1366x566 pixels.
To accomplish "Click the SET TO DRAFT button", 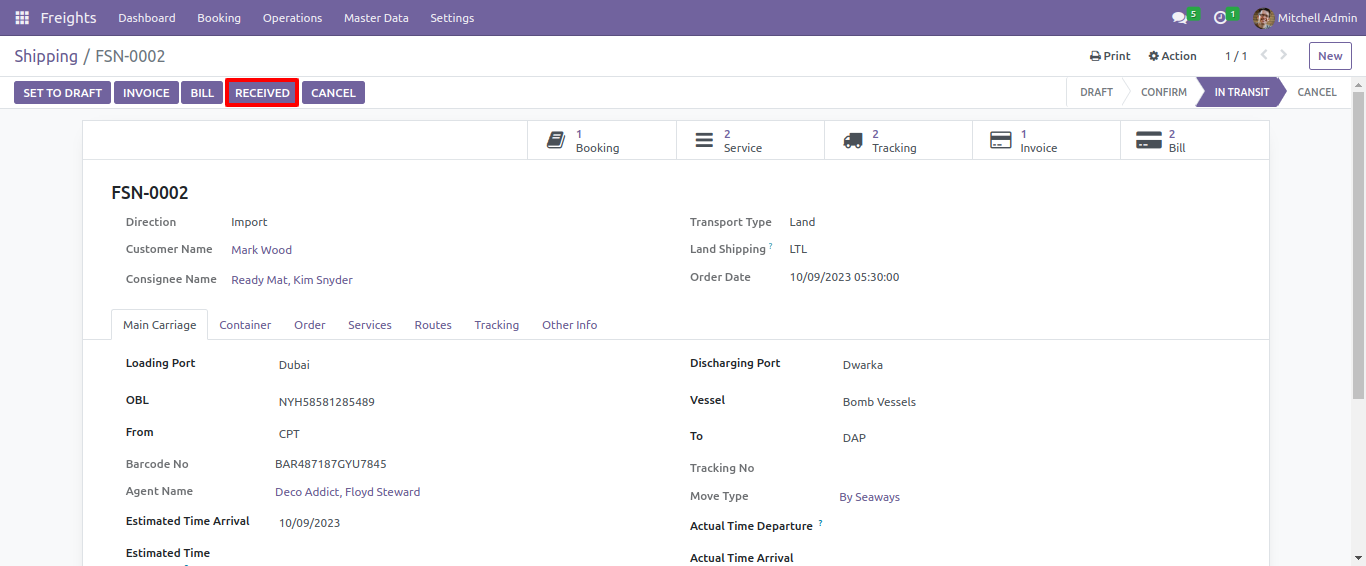I will point(63,93).
